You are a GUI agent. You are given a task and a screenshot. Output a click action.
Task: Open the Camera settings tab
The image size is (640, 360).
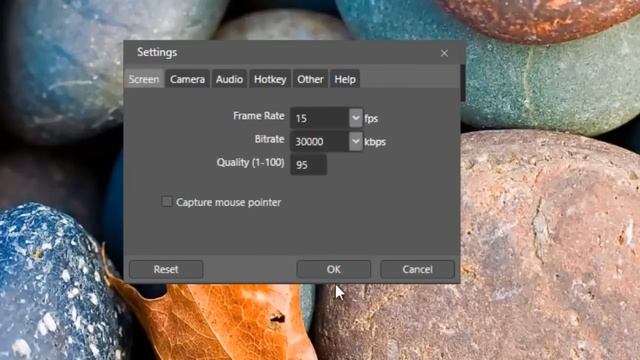(187, 79)
